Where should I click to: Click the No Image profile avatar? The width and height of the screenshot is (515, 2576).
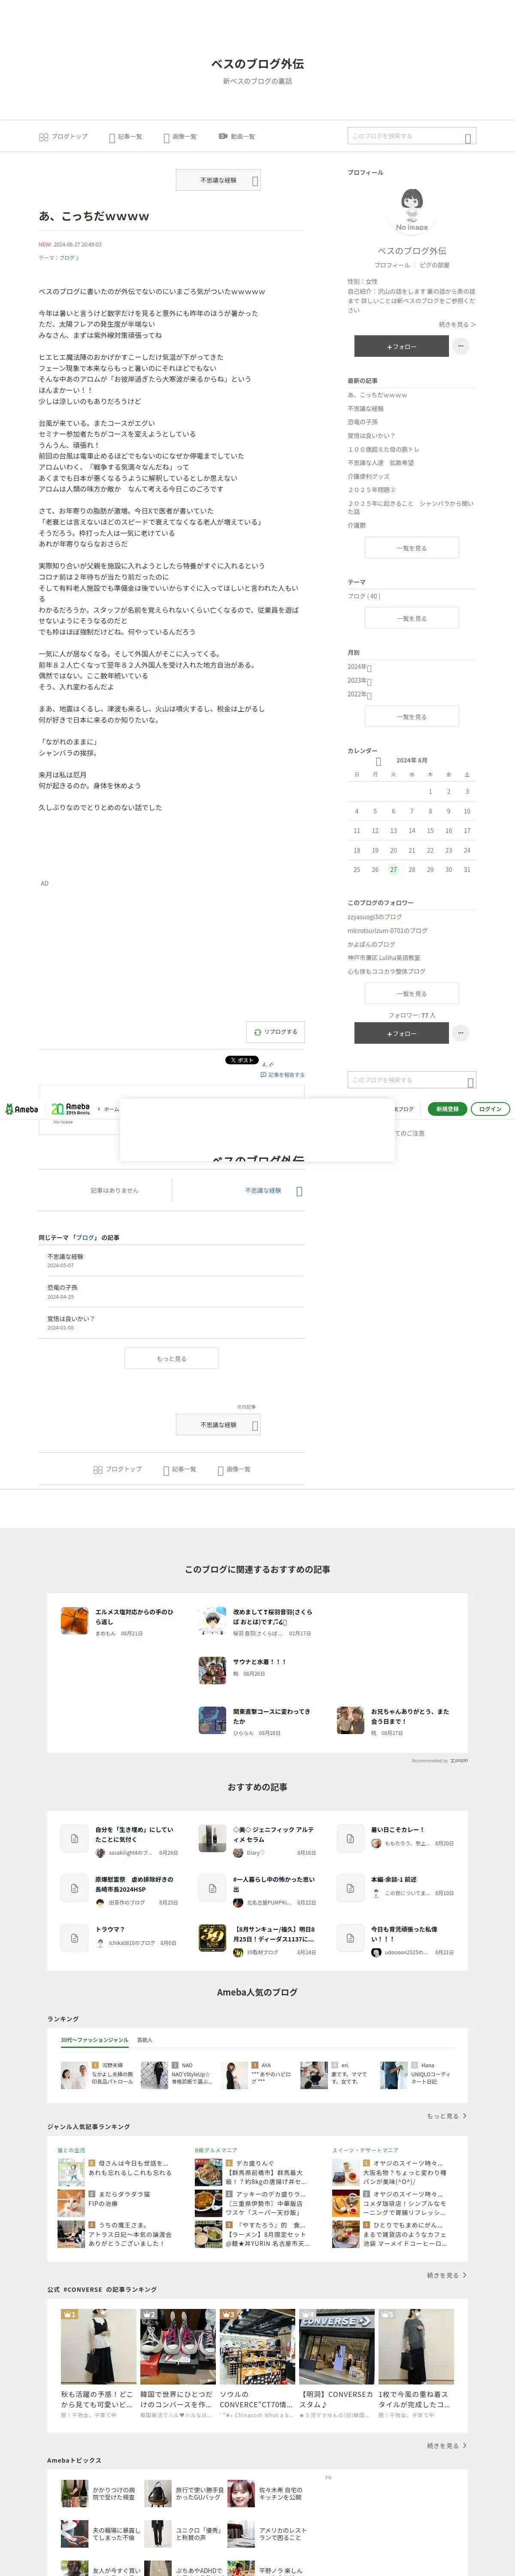[412, 210]
